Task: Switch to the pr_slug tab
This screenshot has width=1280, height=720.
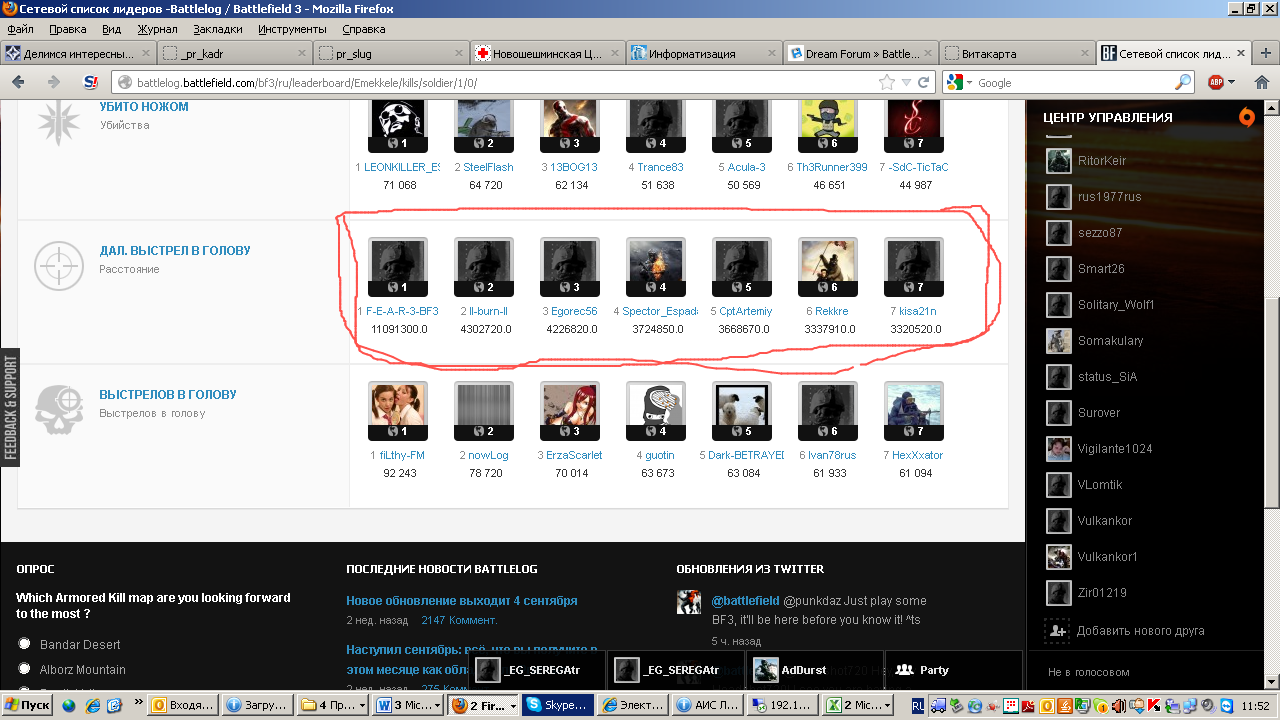Action: [392, 54]
